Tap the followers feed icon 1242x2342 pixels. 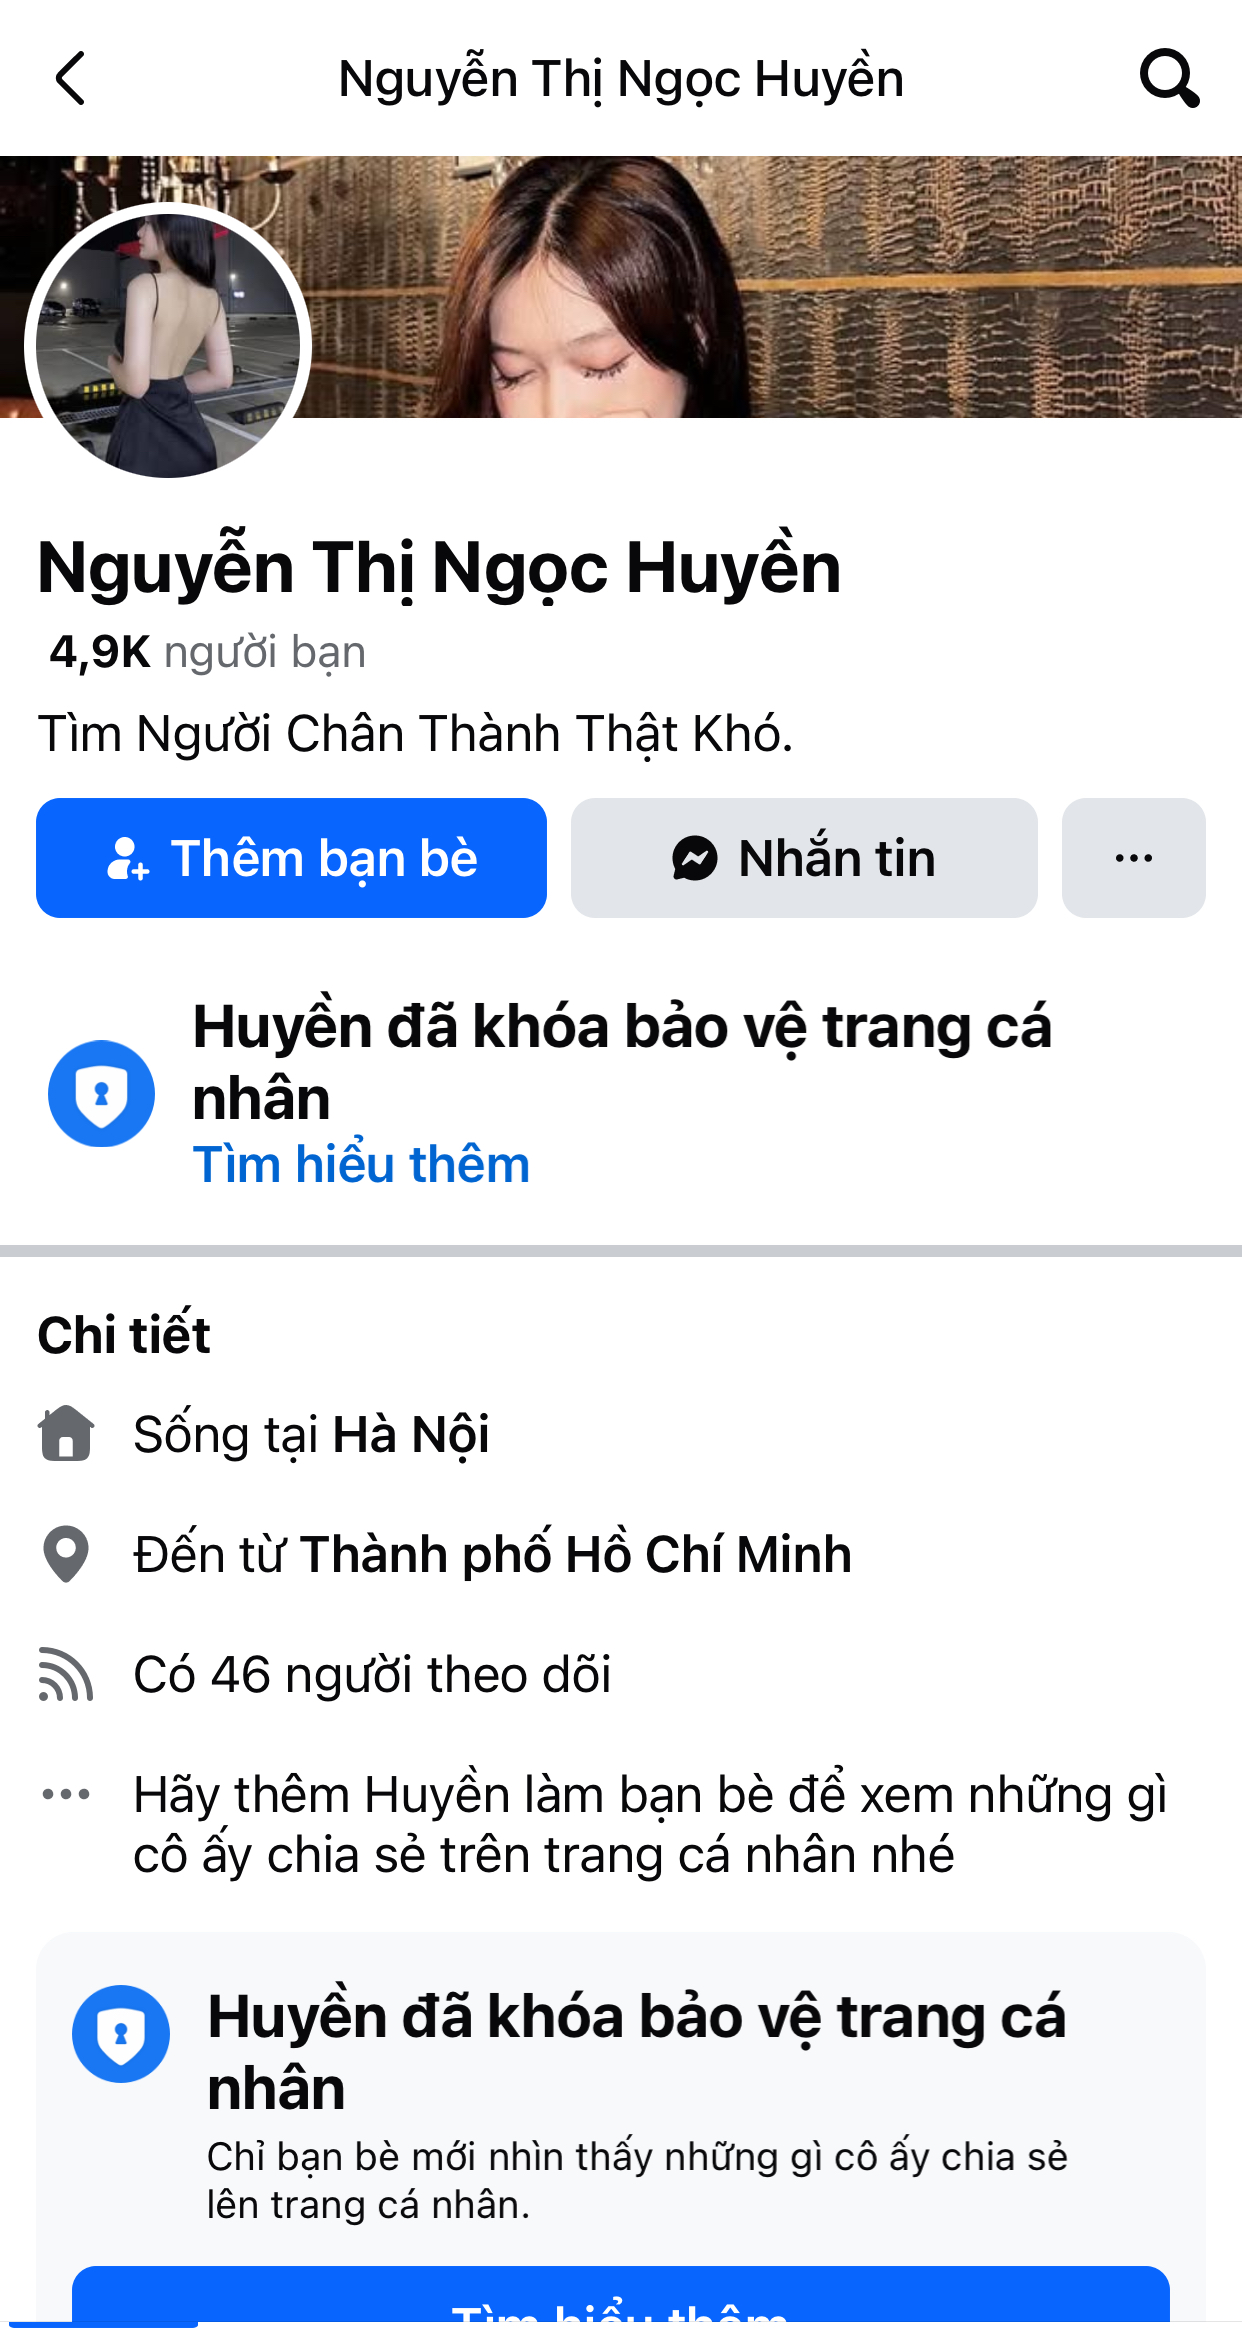point(66,1674)
